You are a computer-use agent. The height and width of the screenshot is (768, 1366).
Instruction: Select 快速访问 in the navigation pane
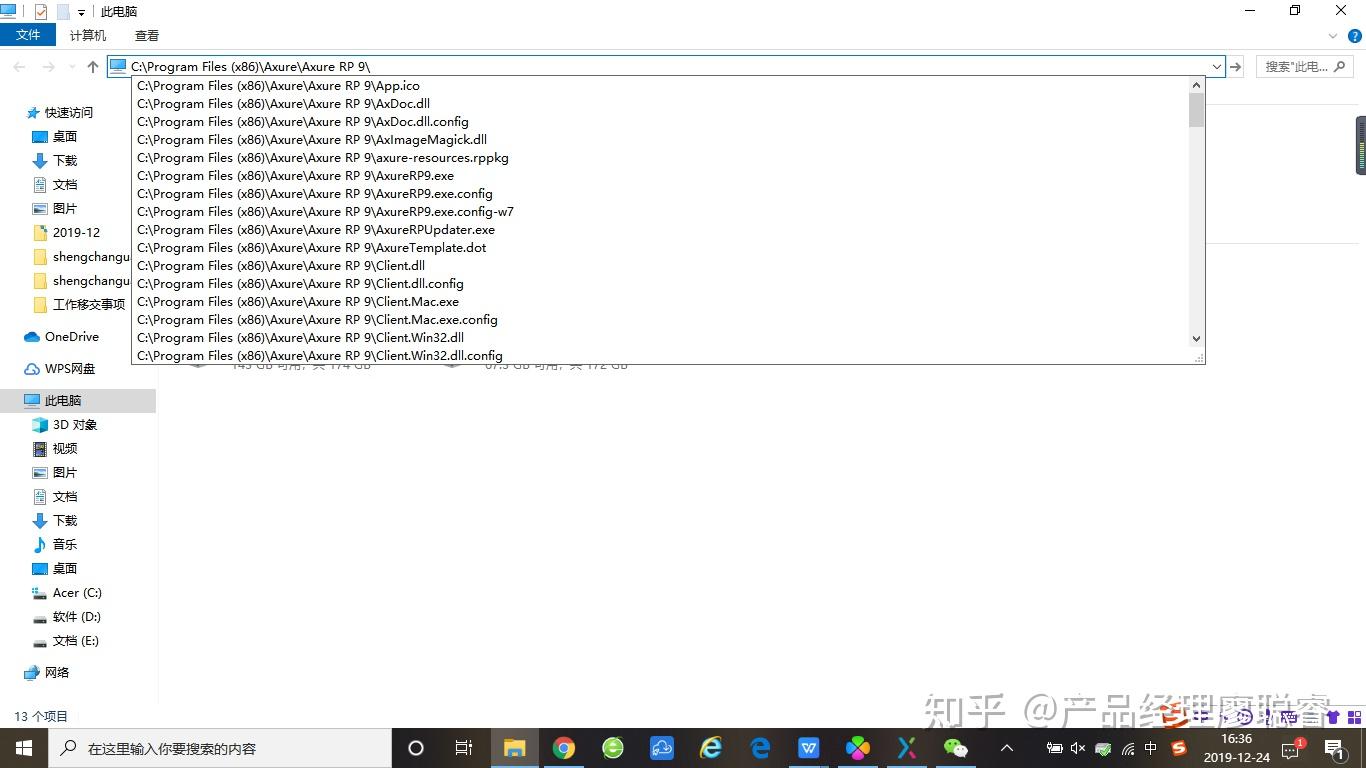pos(68,113)
